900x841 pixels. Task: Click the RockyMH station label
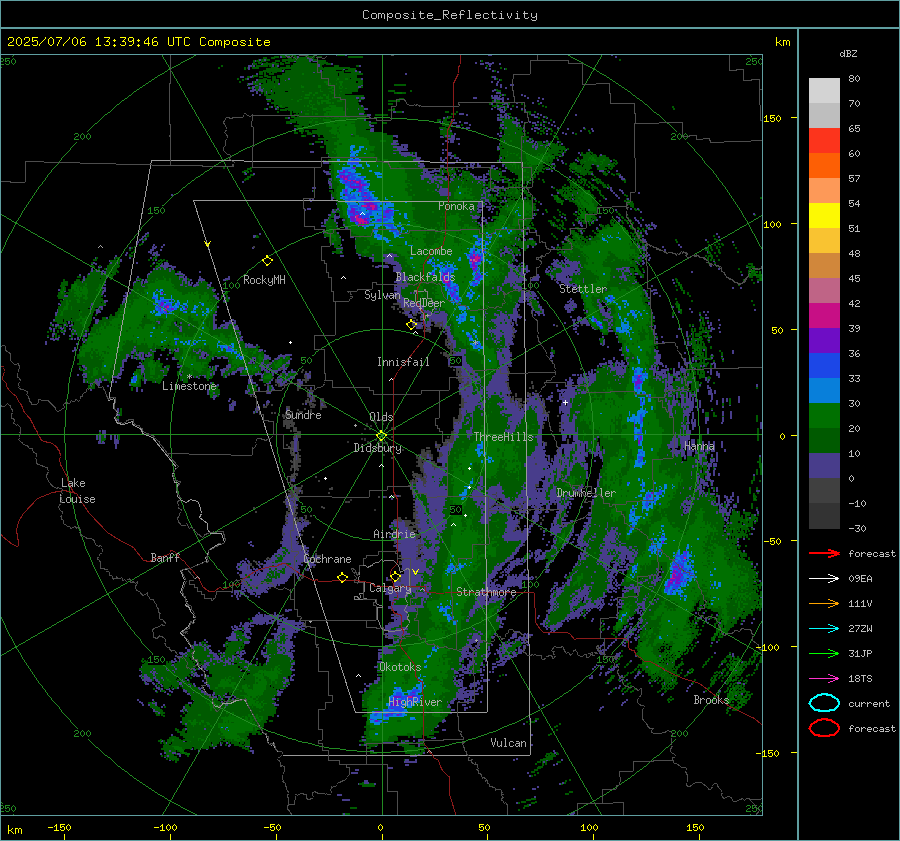click(x=264, y=280)
